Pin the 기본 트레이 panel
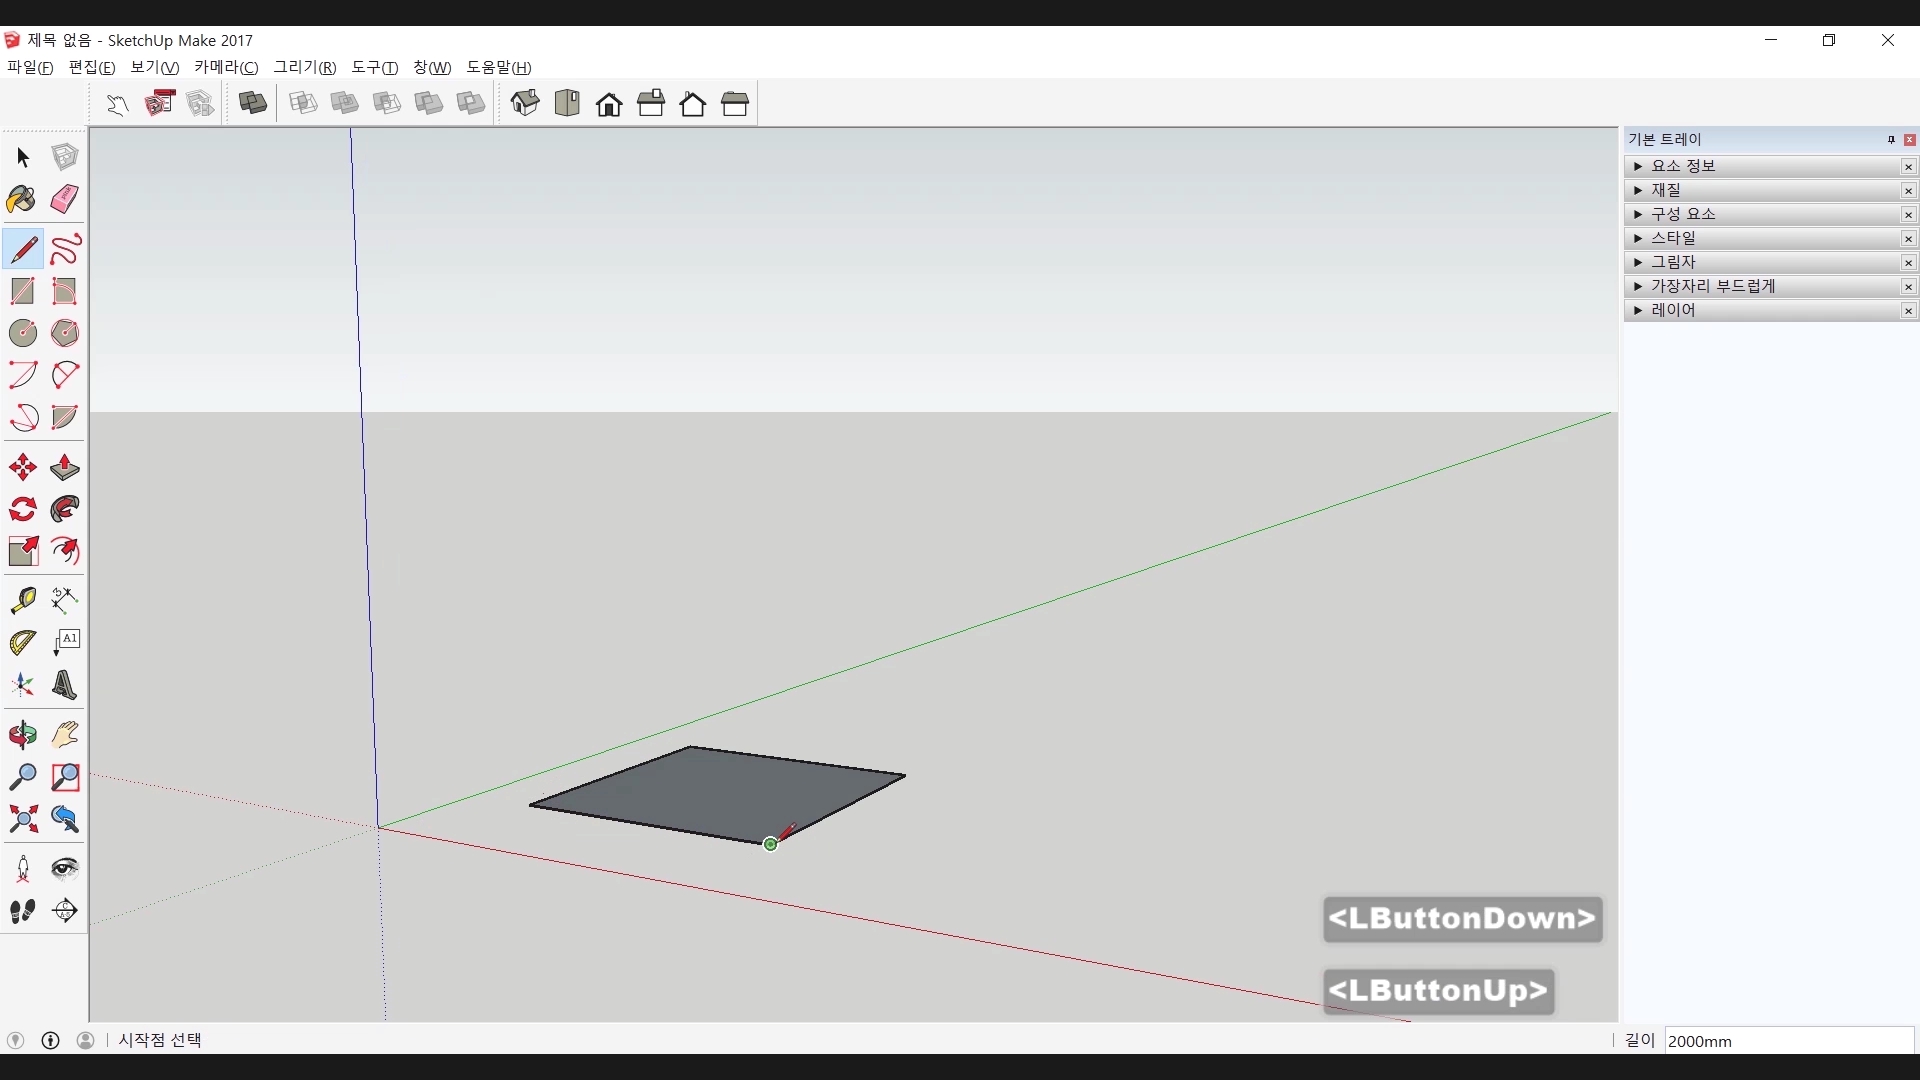This screenshot has width=1920, height=1080. click(1891, 140)
